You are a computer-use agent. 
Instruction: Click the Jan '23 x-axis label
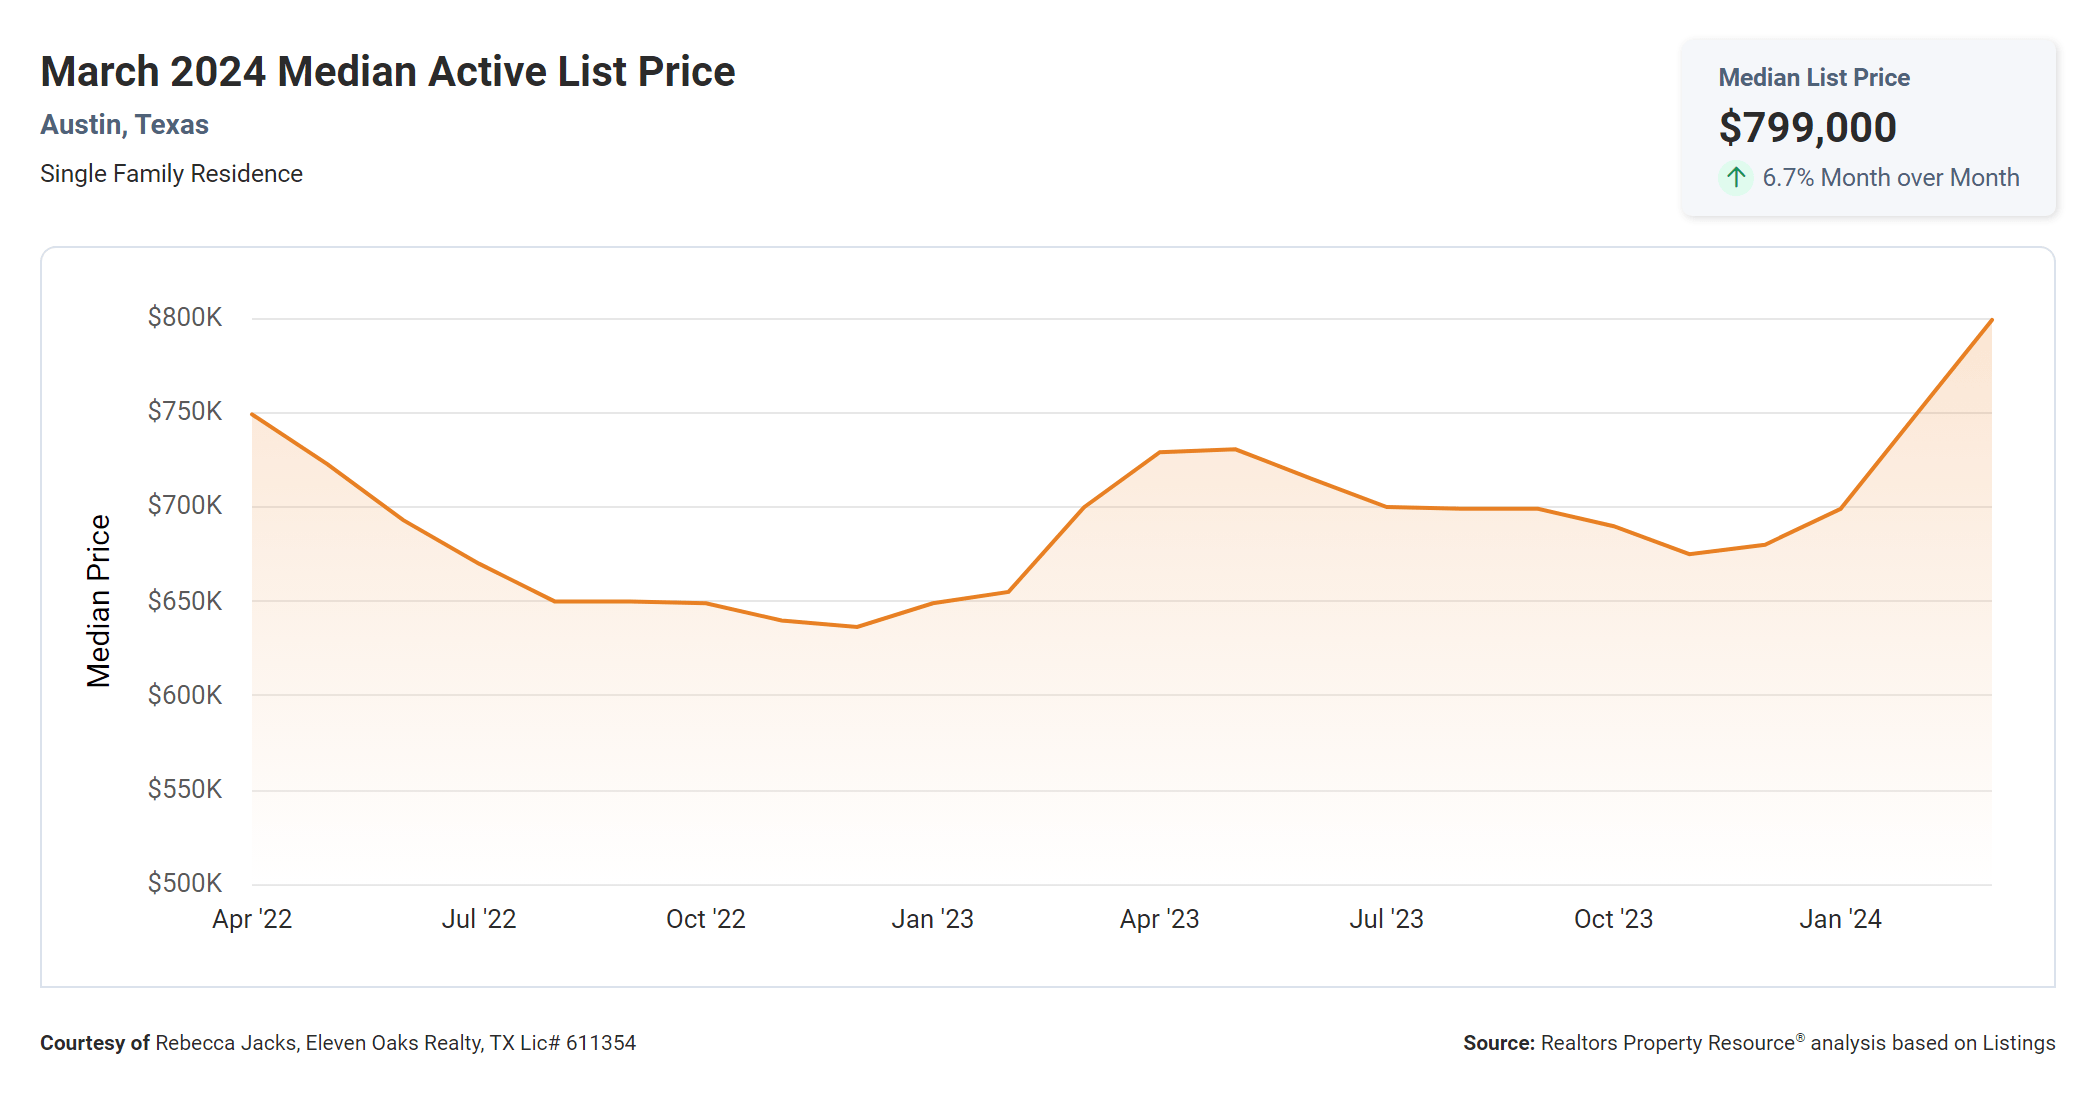click(932, 919)
